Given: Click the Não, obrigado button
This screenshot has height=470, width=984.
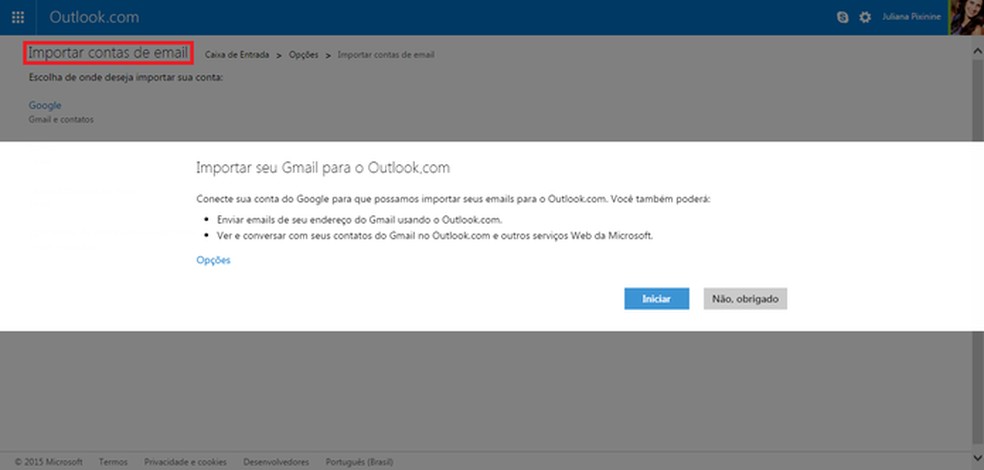Looking at the screenshot, I should [745, 299].
